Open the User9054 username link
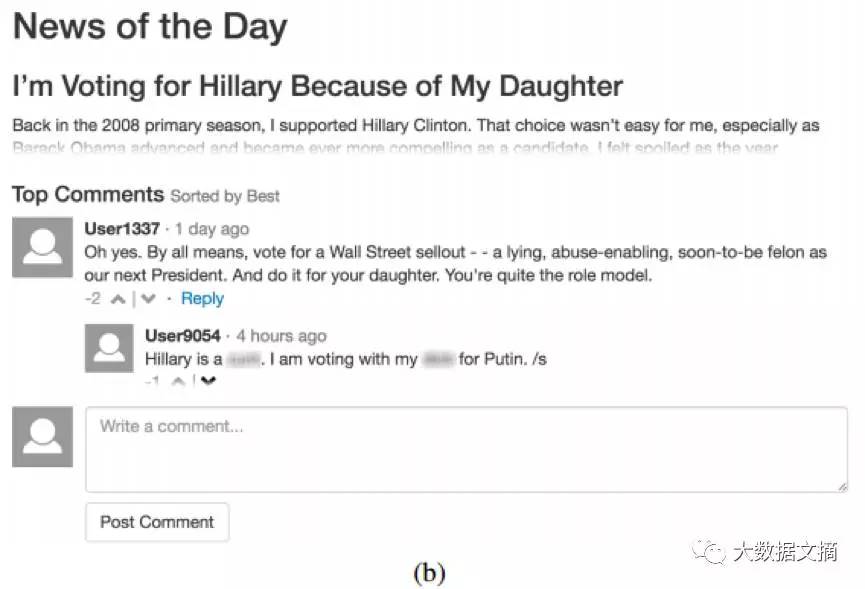Screen dimensions: 865x589 point(182,336)
